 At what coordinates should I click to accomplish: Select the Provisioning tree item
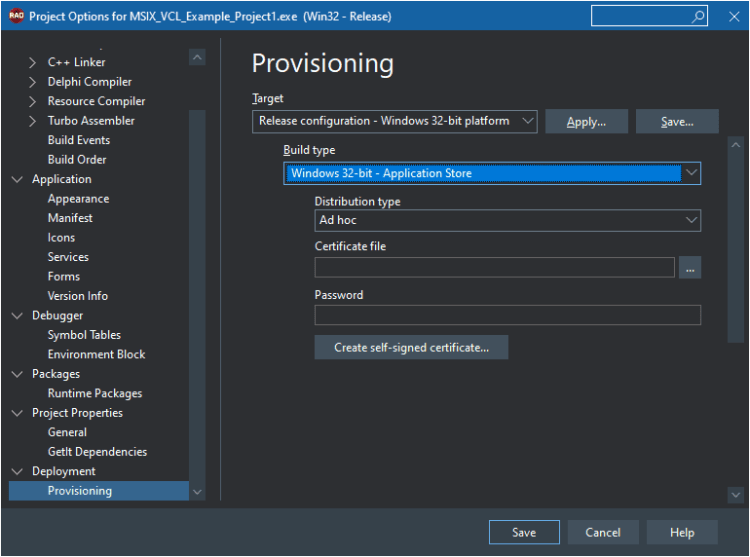pos(99,491)
